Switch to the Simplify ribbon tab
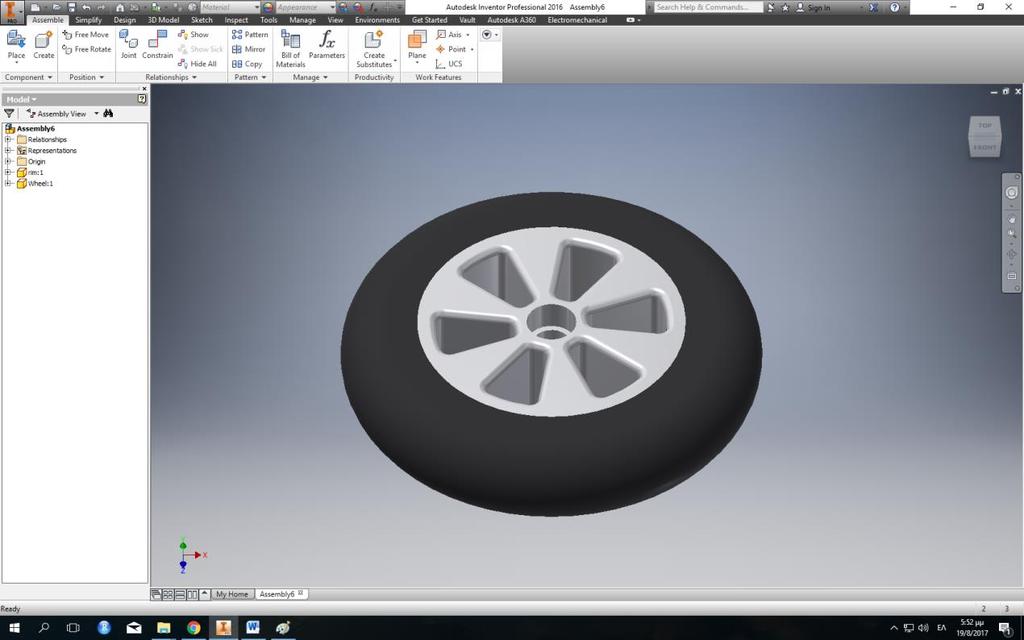 88,20
